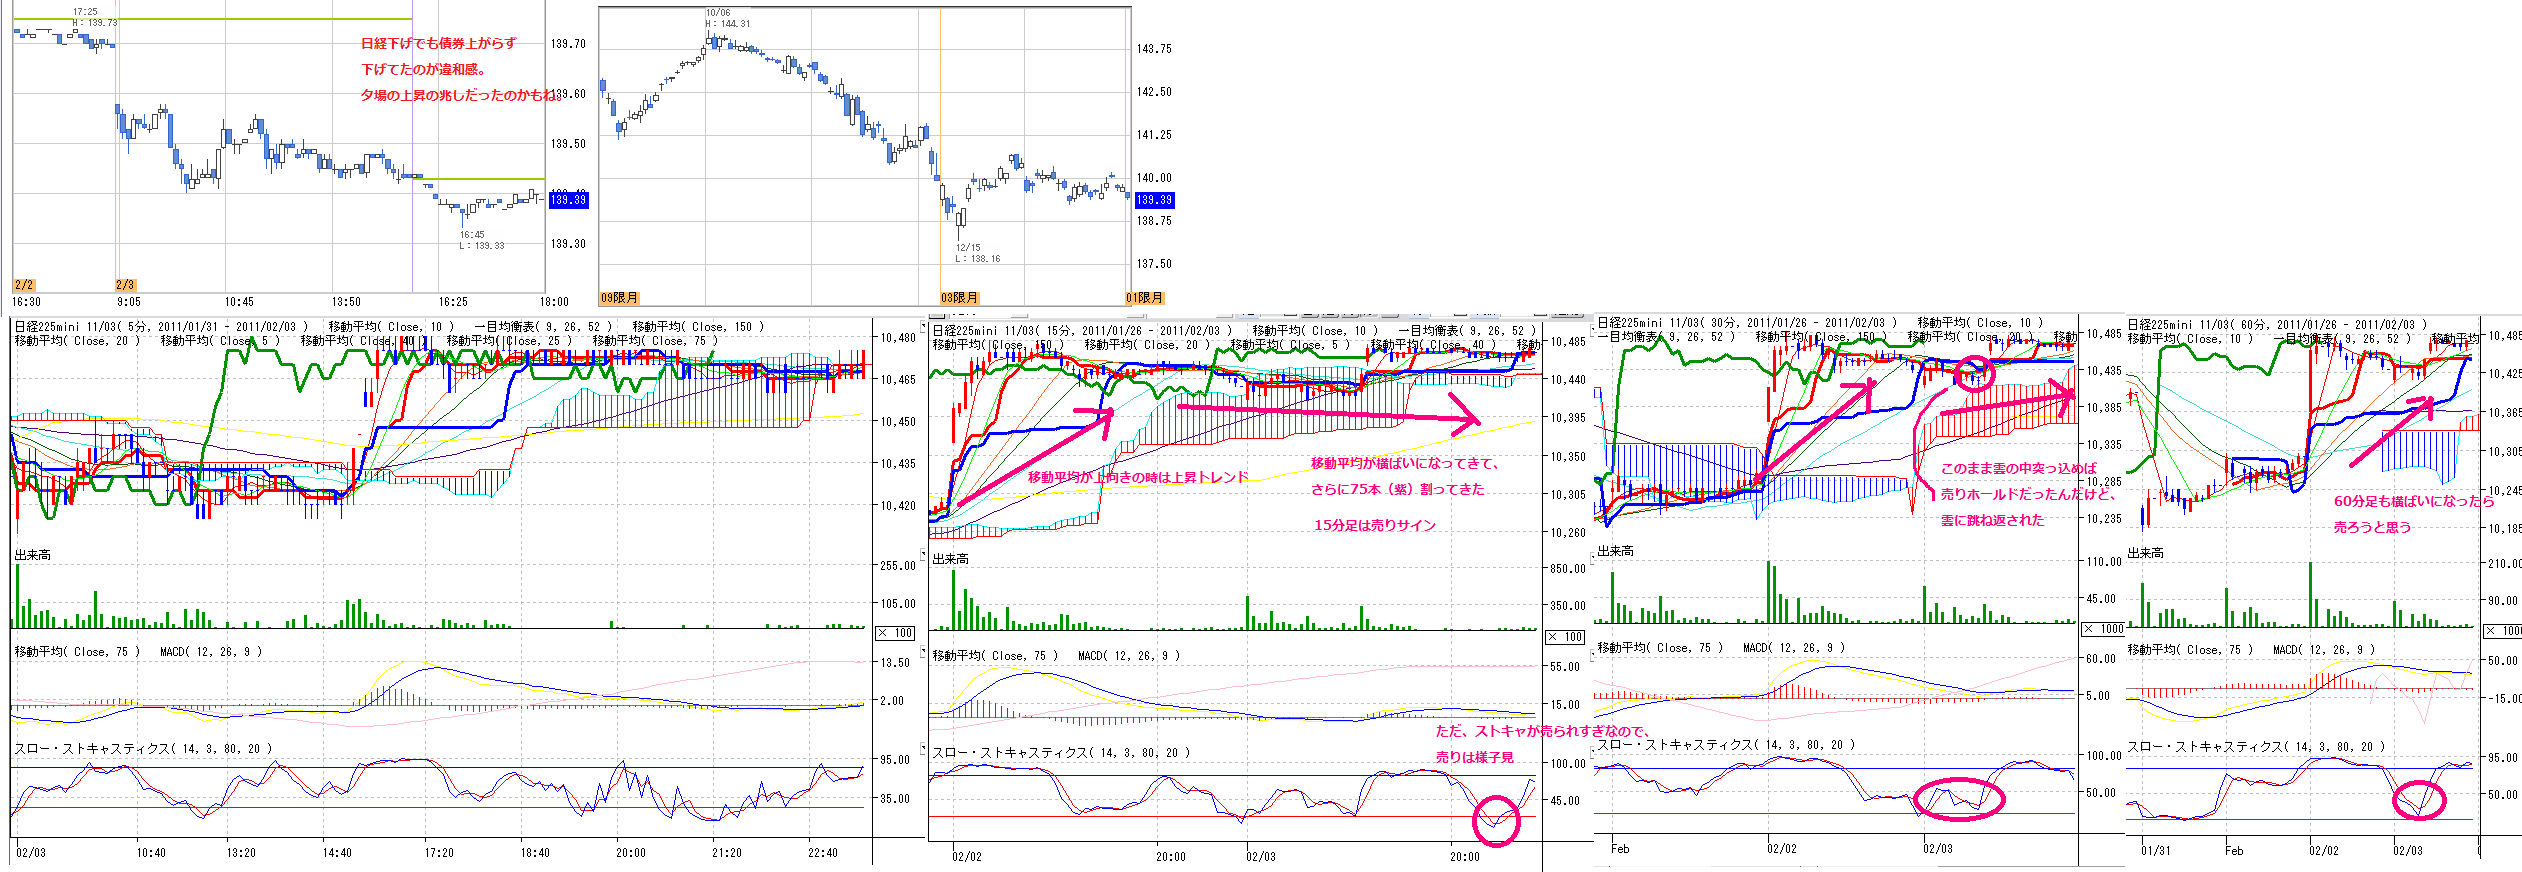
Task: Click the MACD(12, 26, 9) label in 15-minute chart
Action: pos(1128,656)
